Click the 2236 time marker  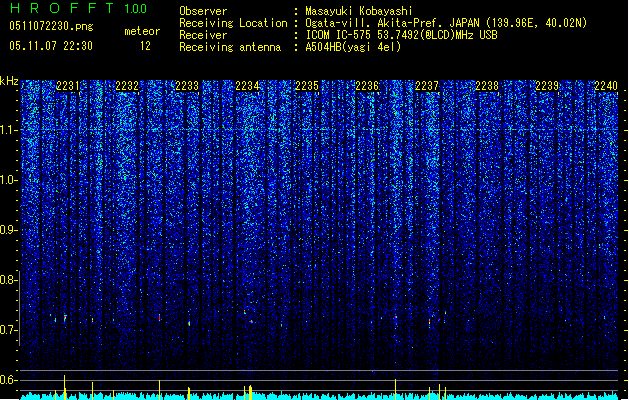(367, 85)
